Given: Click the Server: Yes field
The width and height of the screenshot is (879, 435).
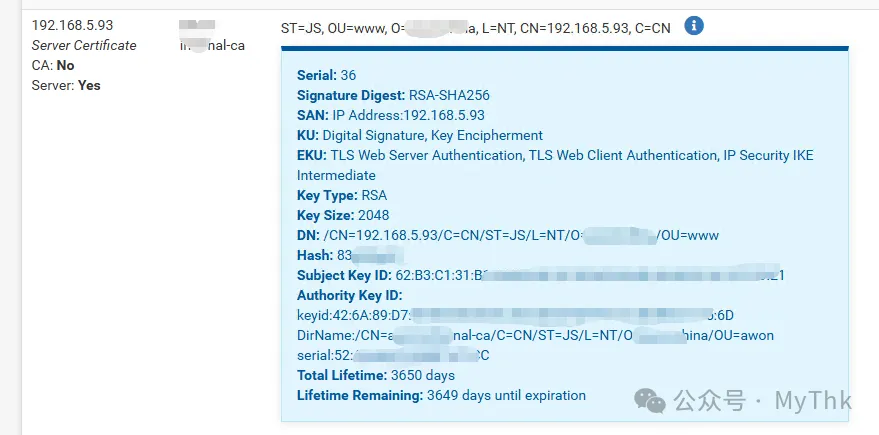Looking at the screenshot, I should click(x=66, y=86).
